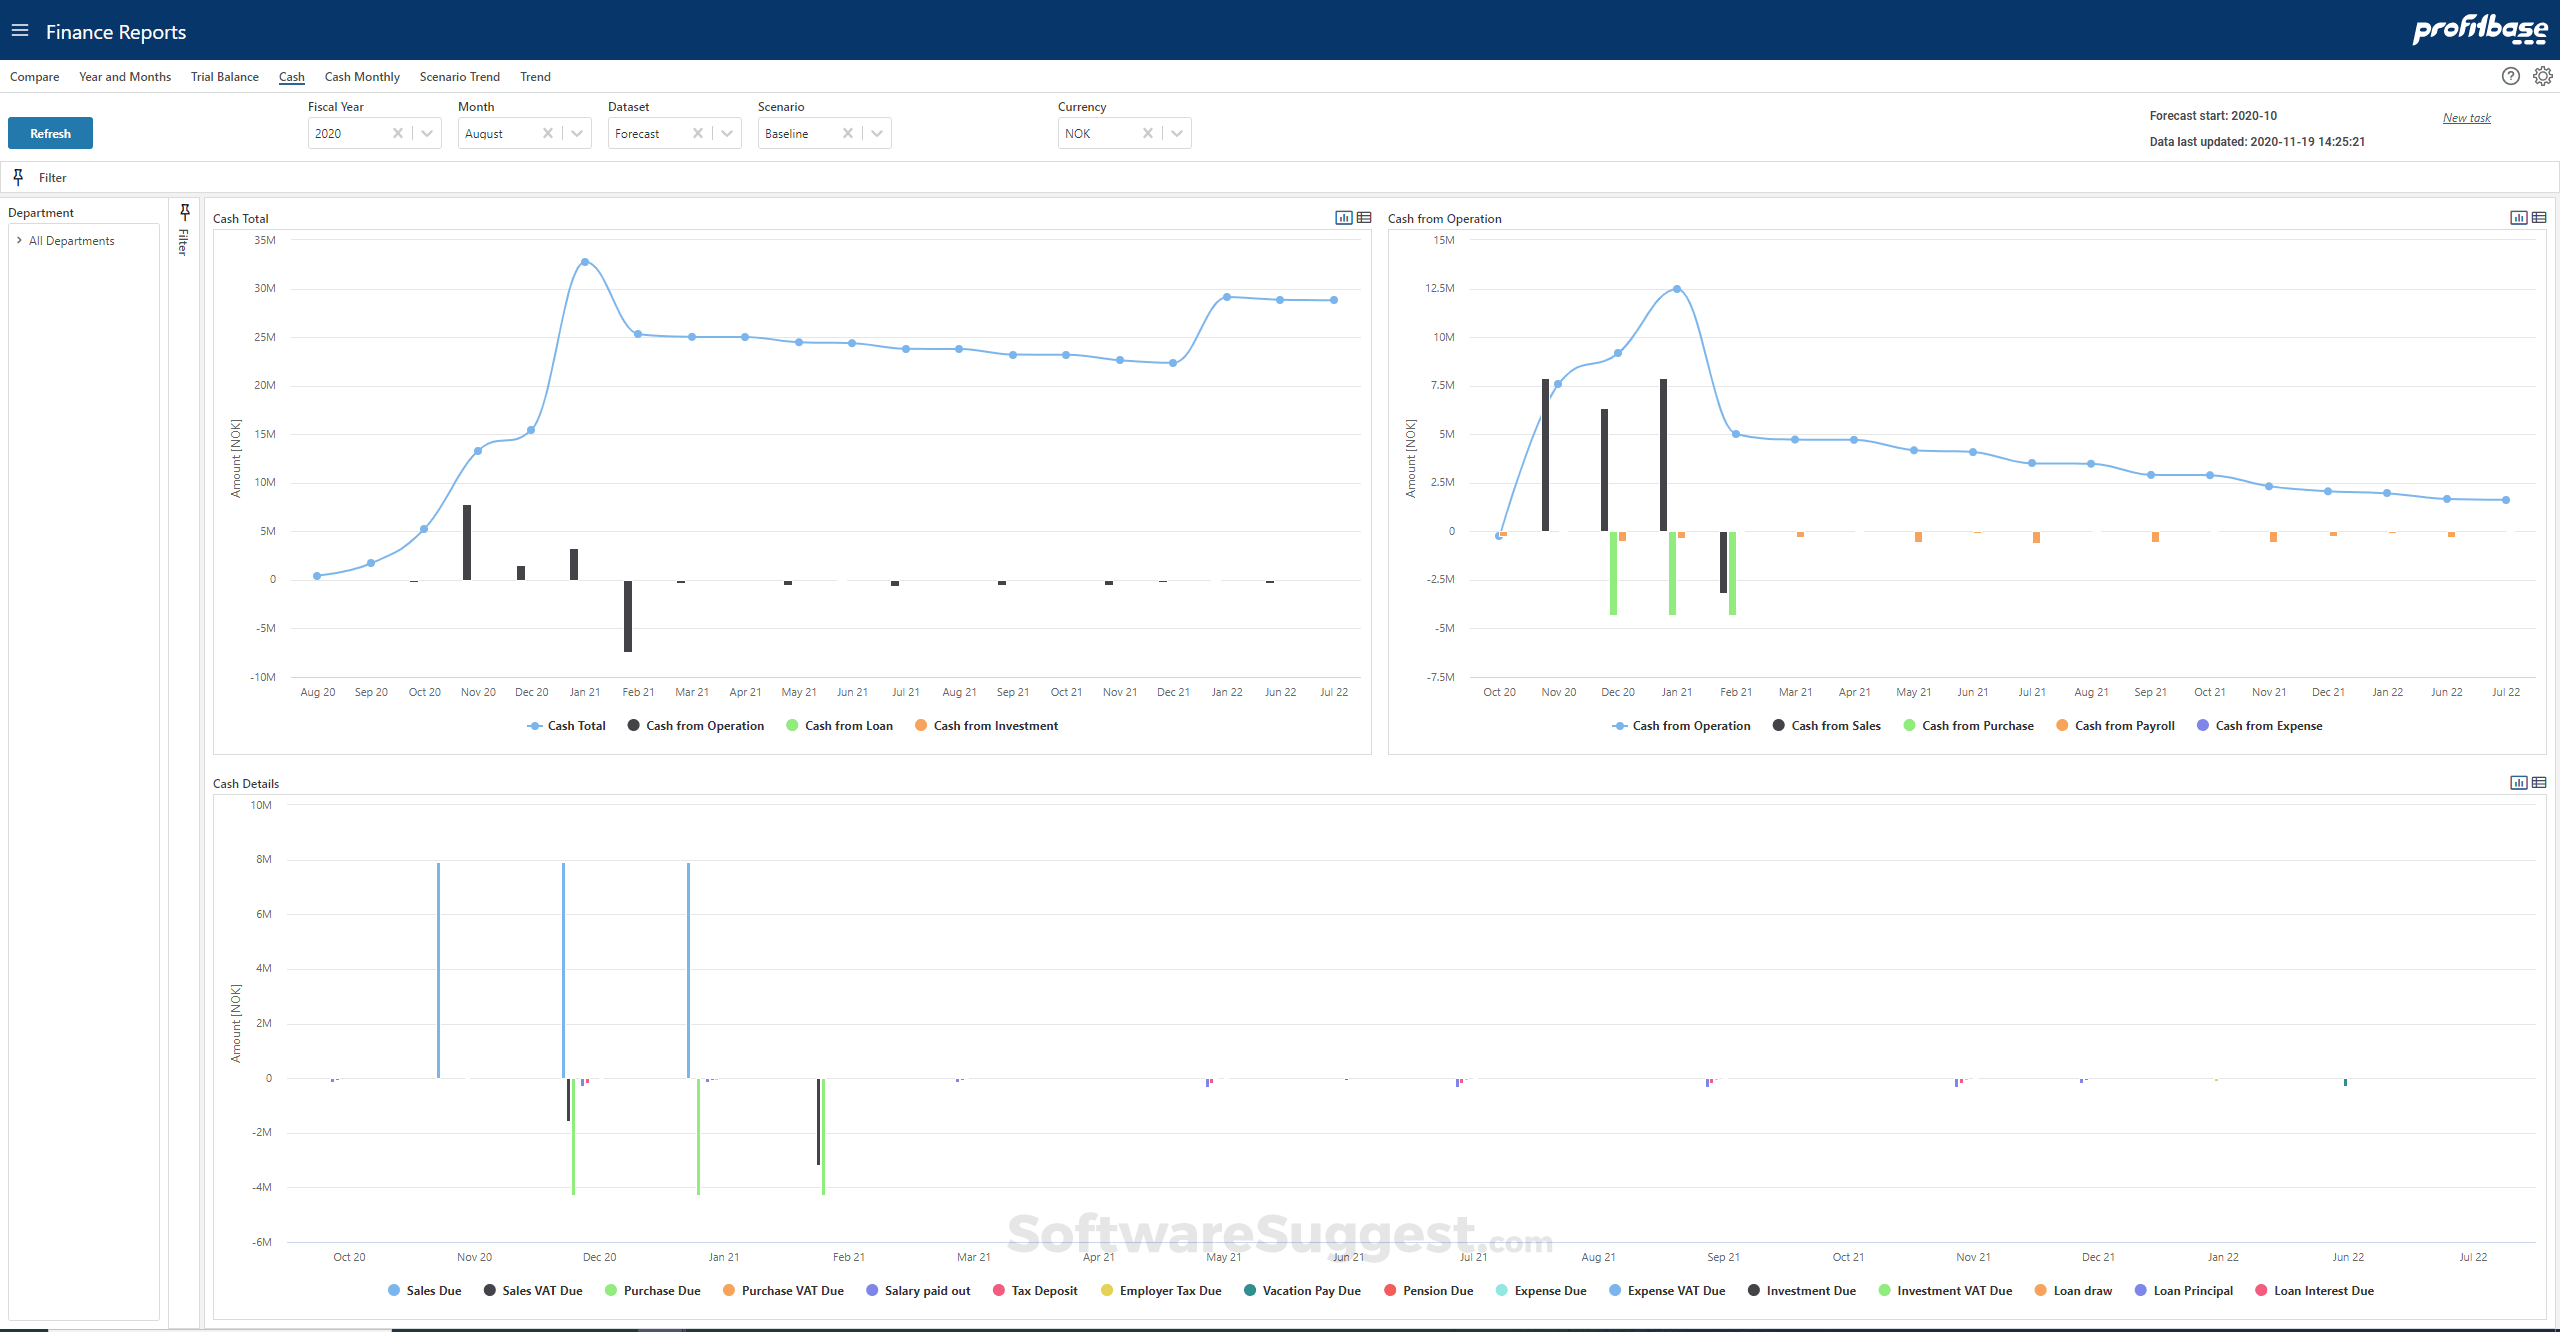
Task: Open the Settings gear icon
Action: tap(2542, 76)
